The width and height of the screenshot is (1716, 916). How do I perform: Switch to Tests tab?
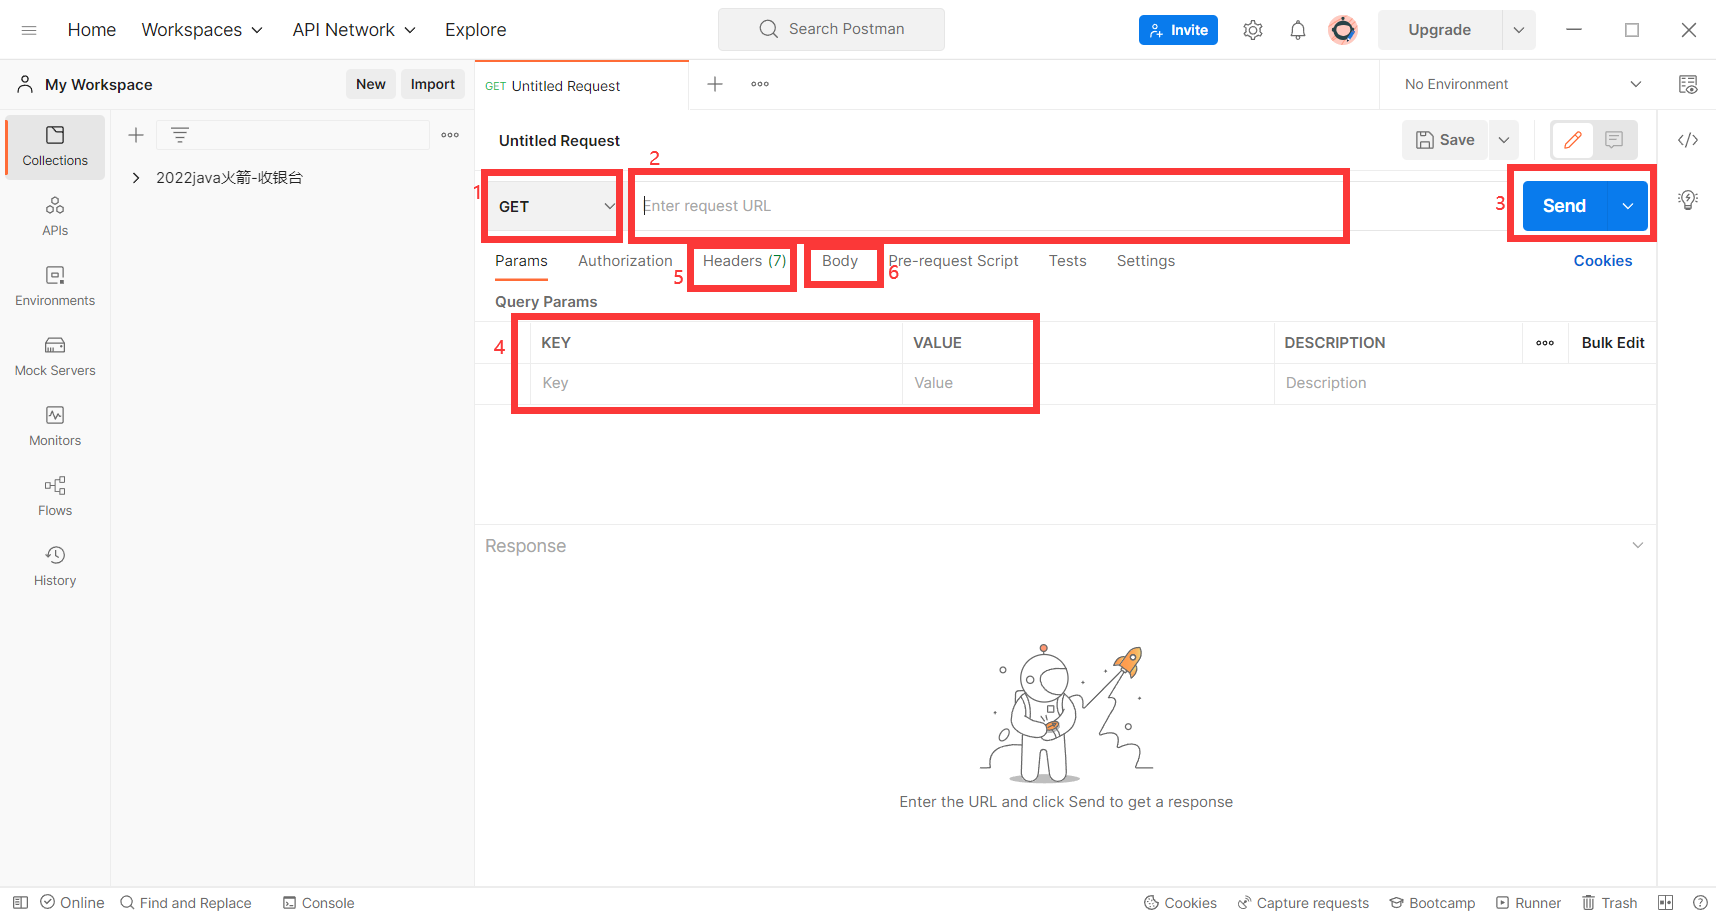pyautogui.click(x=1067, y=261)
